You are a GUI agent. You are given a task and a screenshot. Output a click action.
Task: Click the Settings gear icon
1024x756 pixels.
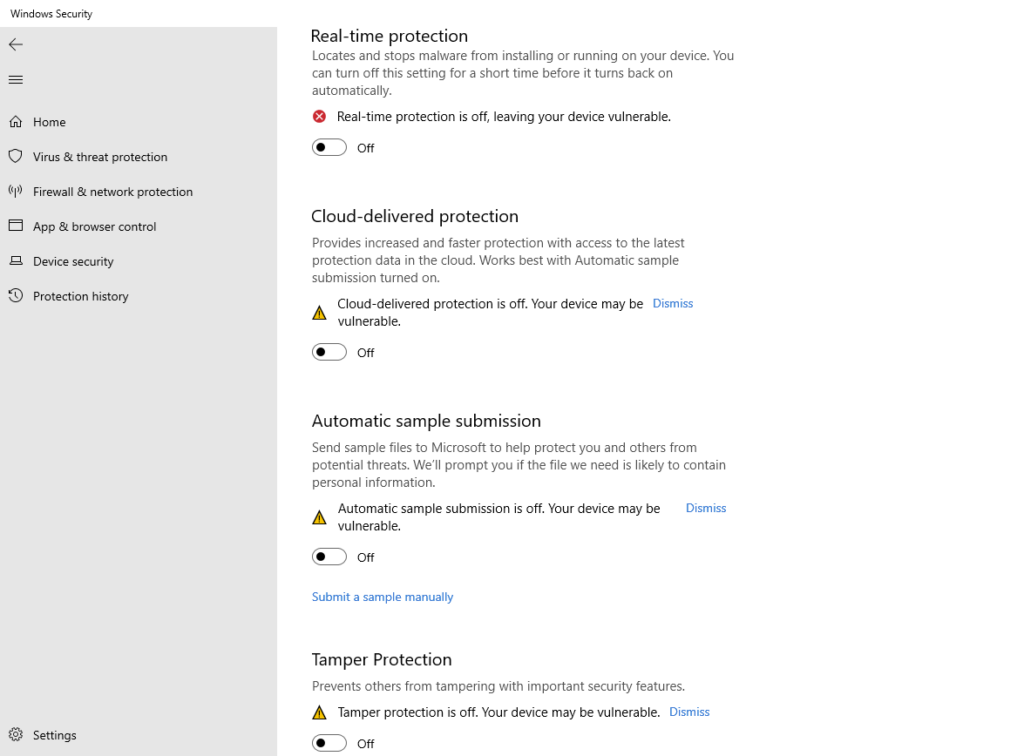(16, 735)
